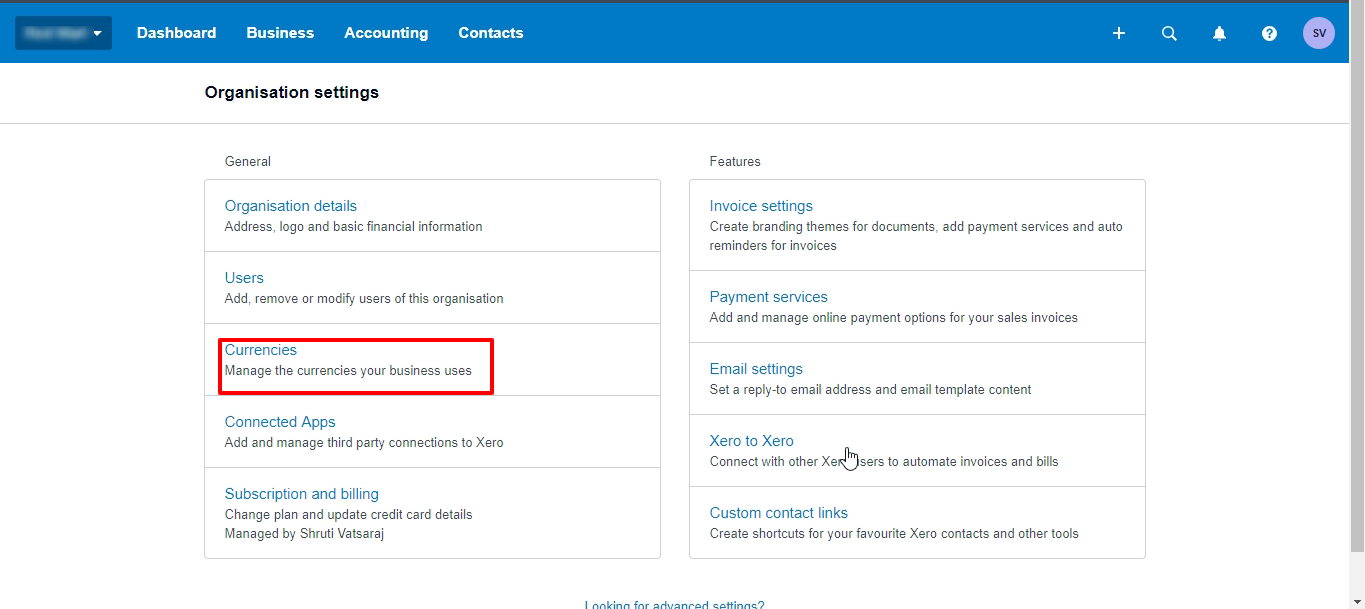
Task: Open Payment services link
Action: (769, 297)
